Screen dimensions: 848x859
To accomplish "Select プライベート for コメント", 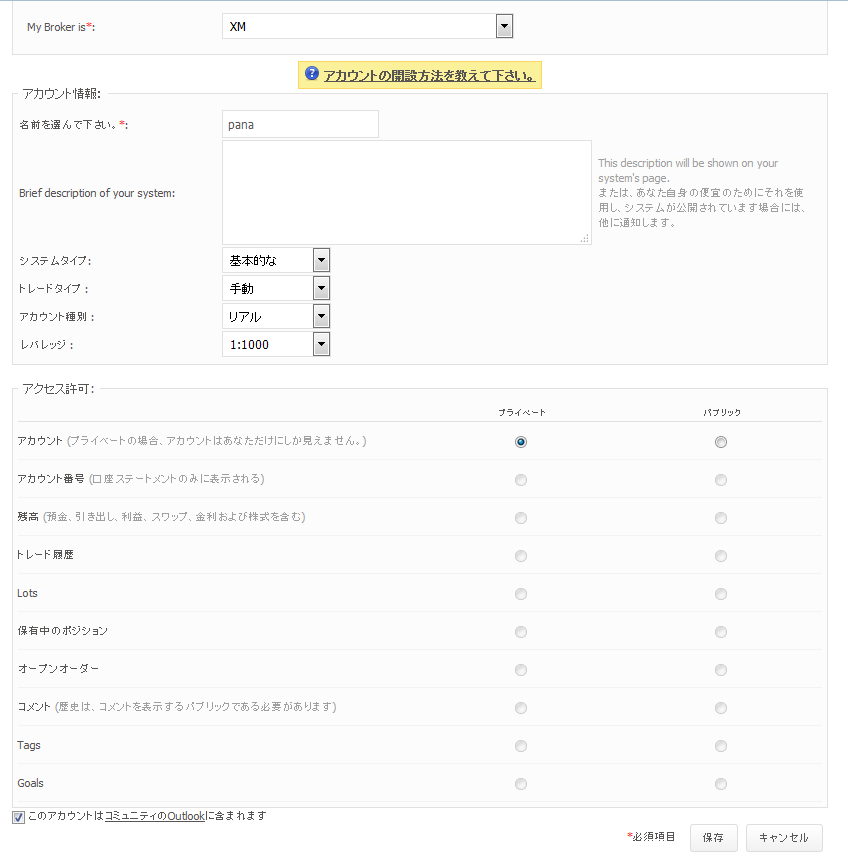I will pos(520,707).
